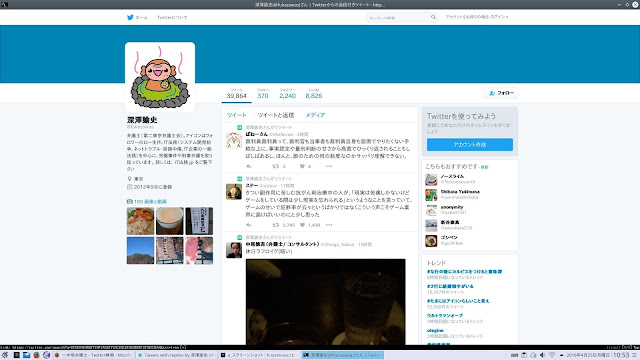The height and width of the screenshot is (360, 640).
Task: Click the フォロー follow button
Action: click(x=501, y=93)
